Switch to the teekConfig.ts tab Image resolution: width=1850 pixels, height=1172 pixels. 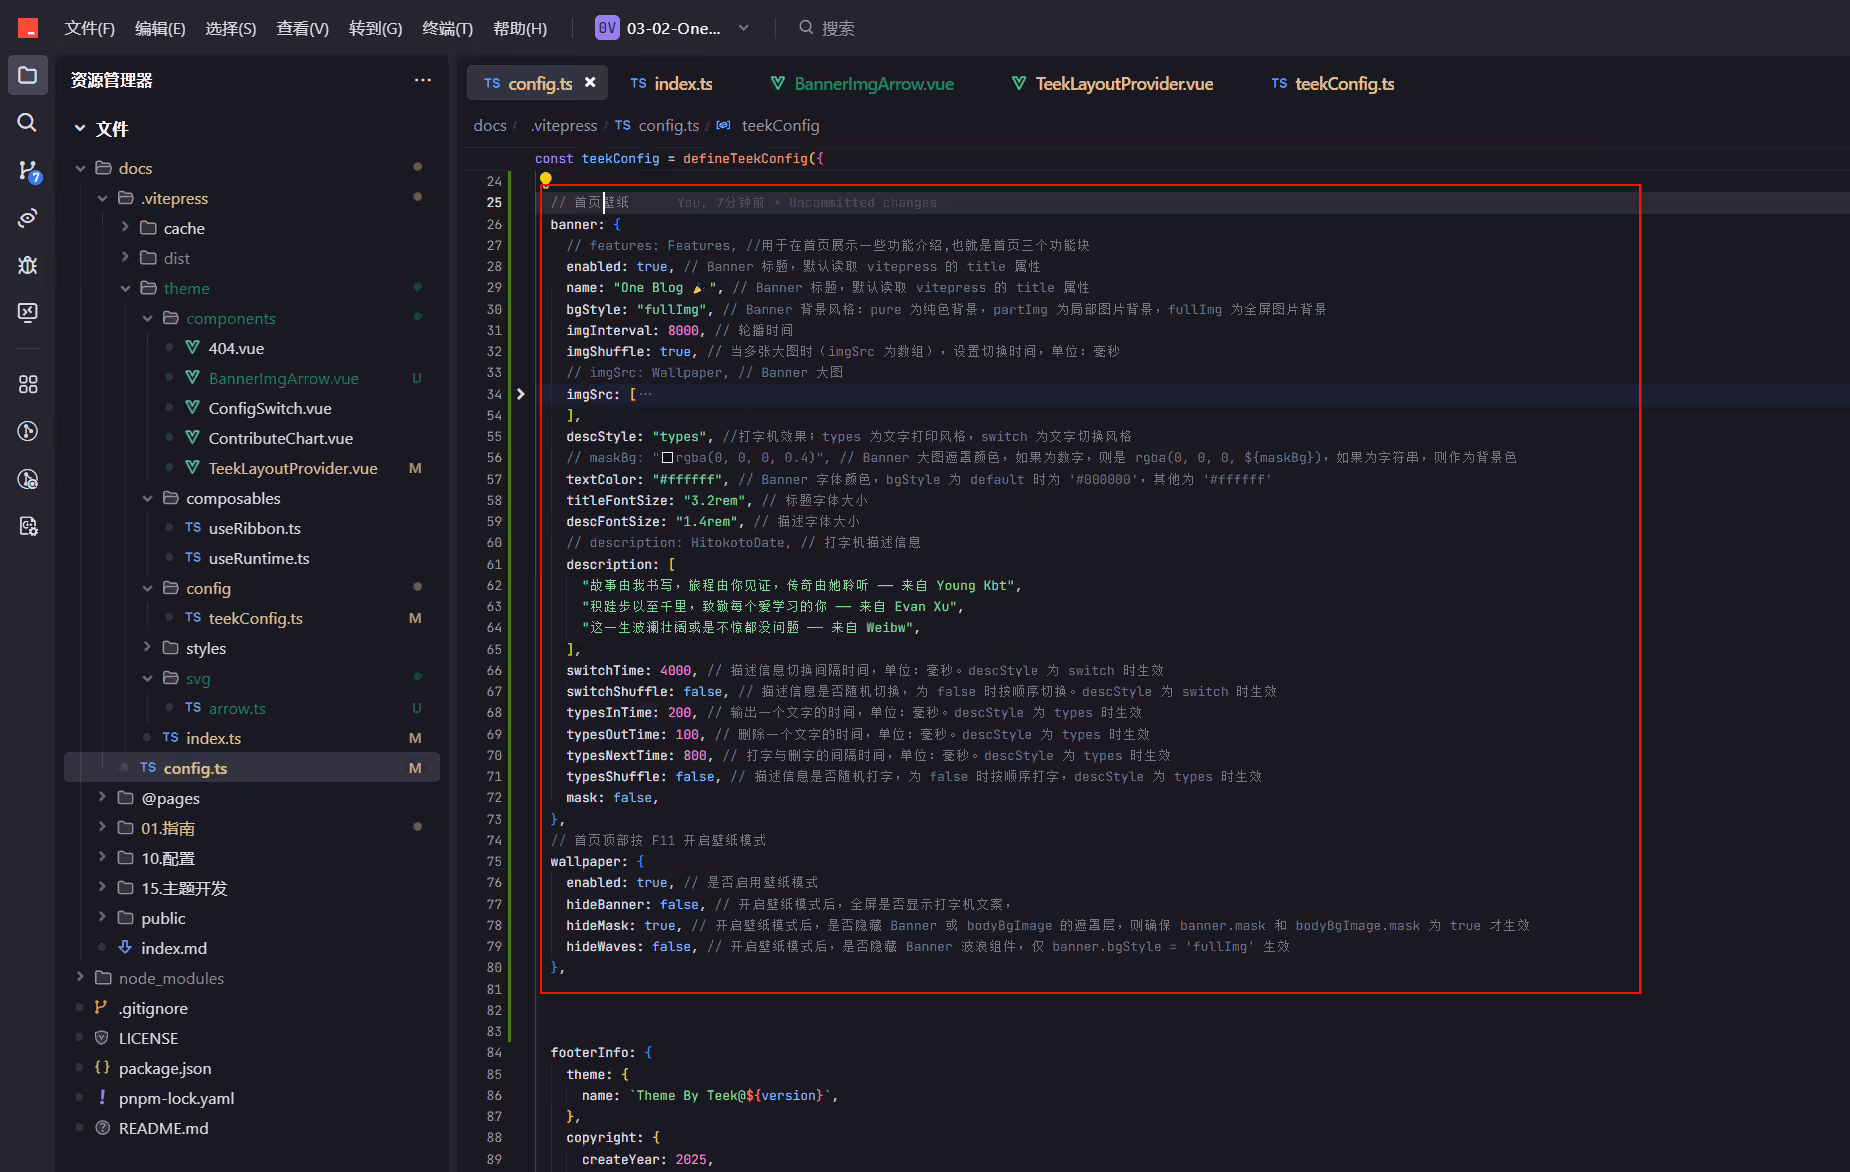coord(1333,83)
